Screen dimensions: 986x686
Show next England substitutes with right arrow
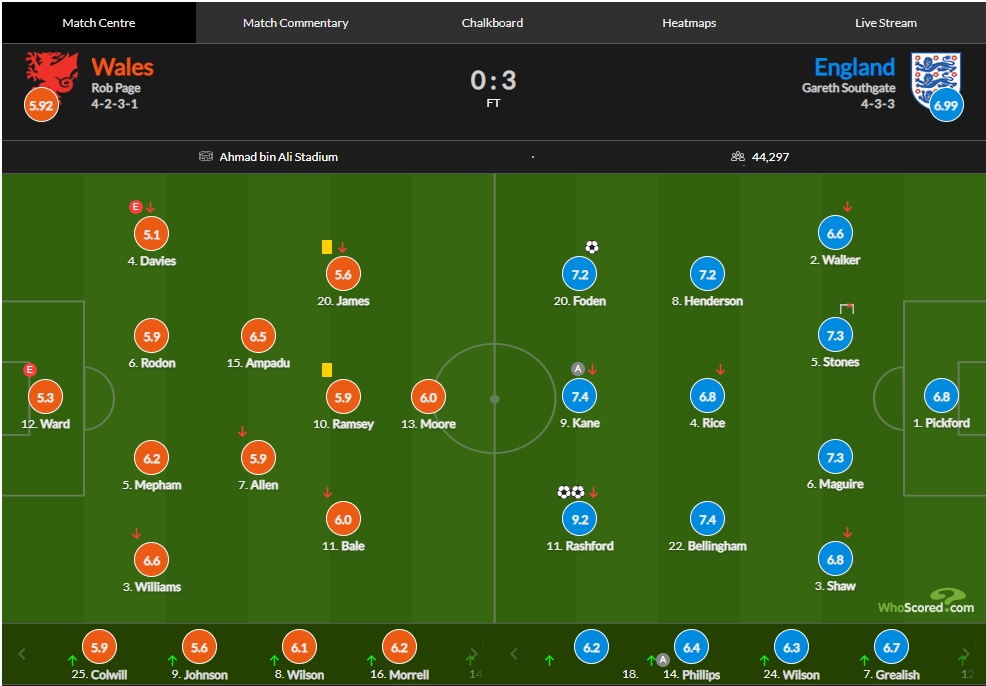click(965, 654)
